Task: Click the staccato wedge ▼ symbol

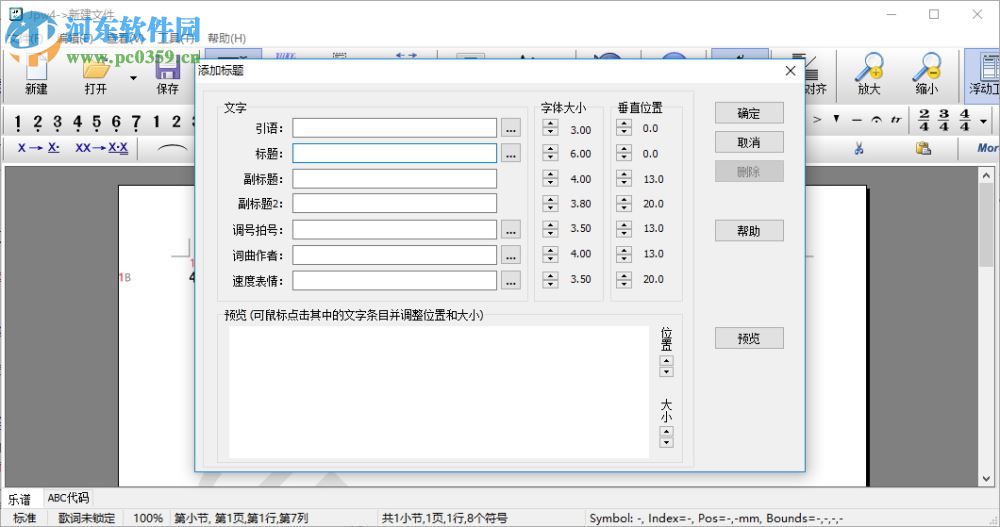Action: click(836, 119)
